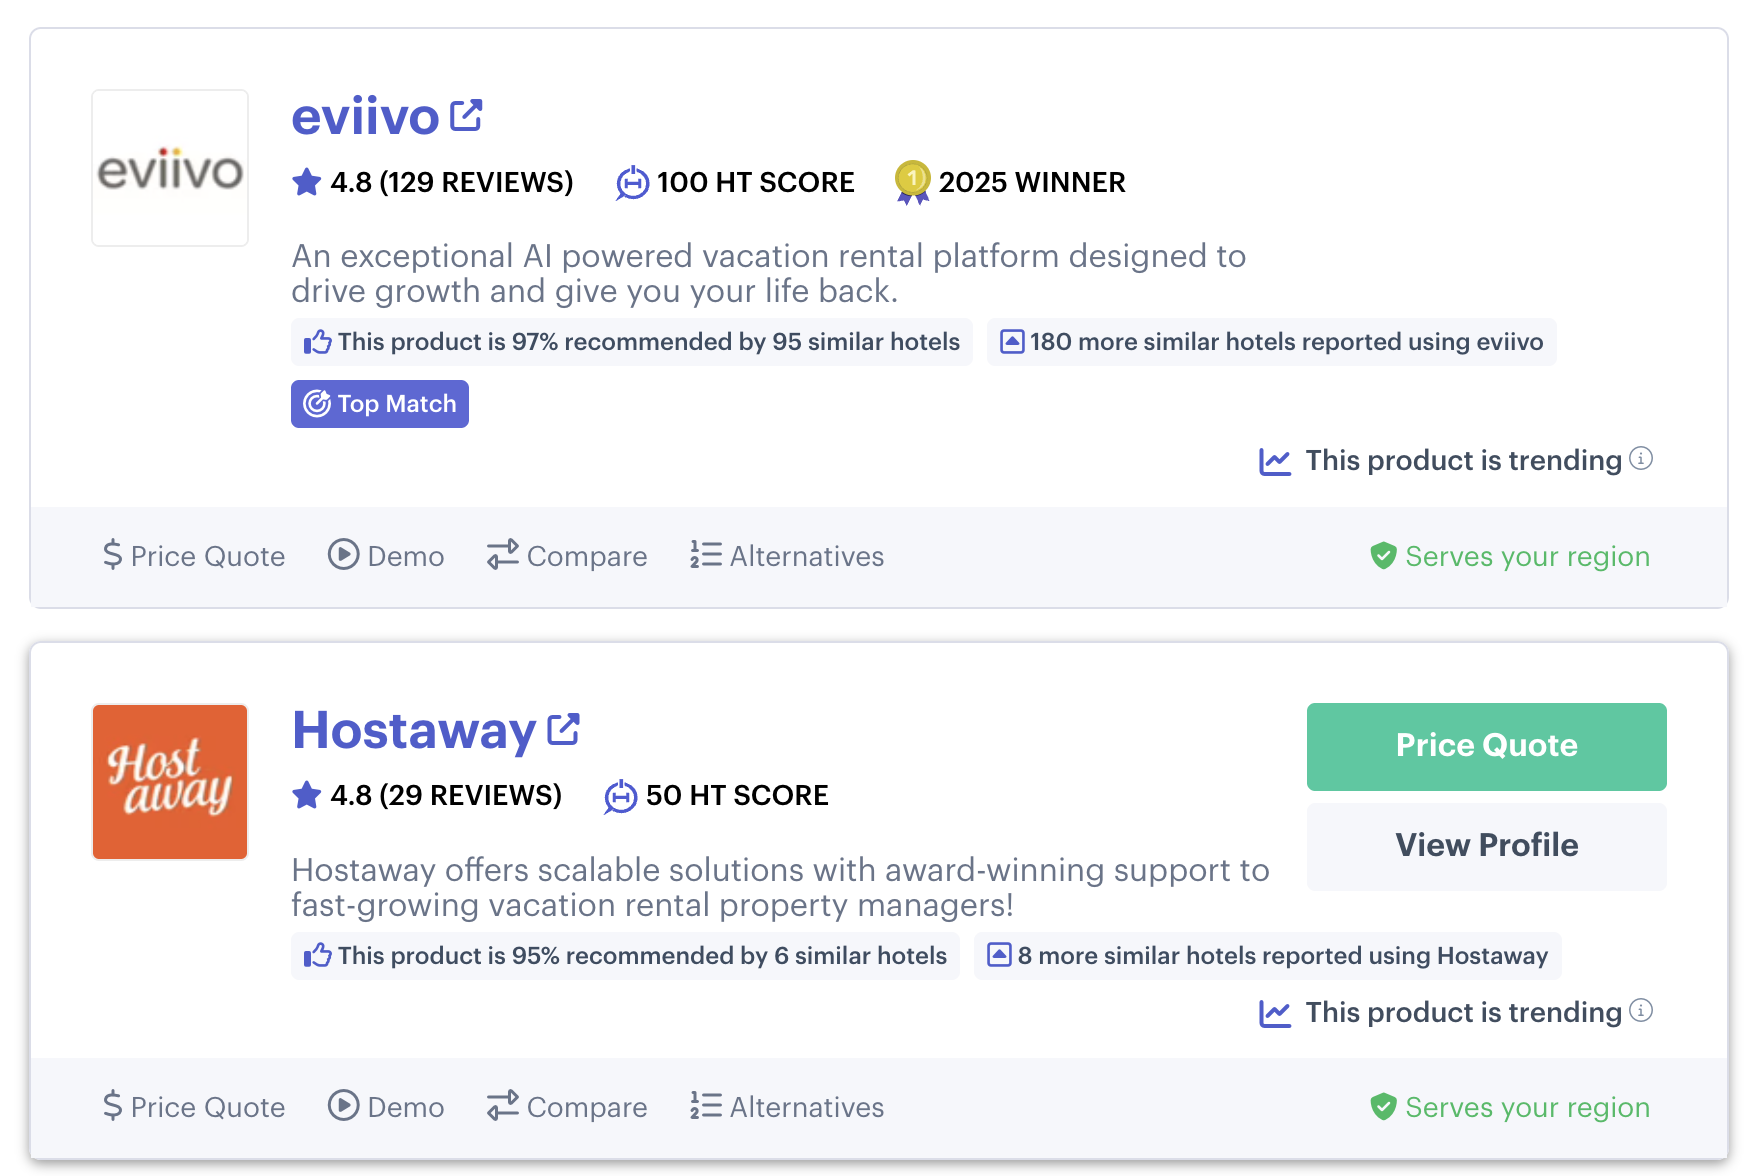Click the trending chart icon in the Hostaway card
The height and width of the screenshot is (1176, 1754).
coord(1275,1013)
